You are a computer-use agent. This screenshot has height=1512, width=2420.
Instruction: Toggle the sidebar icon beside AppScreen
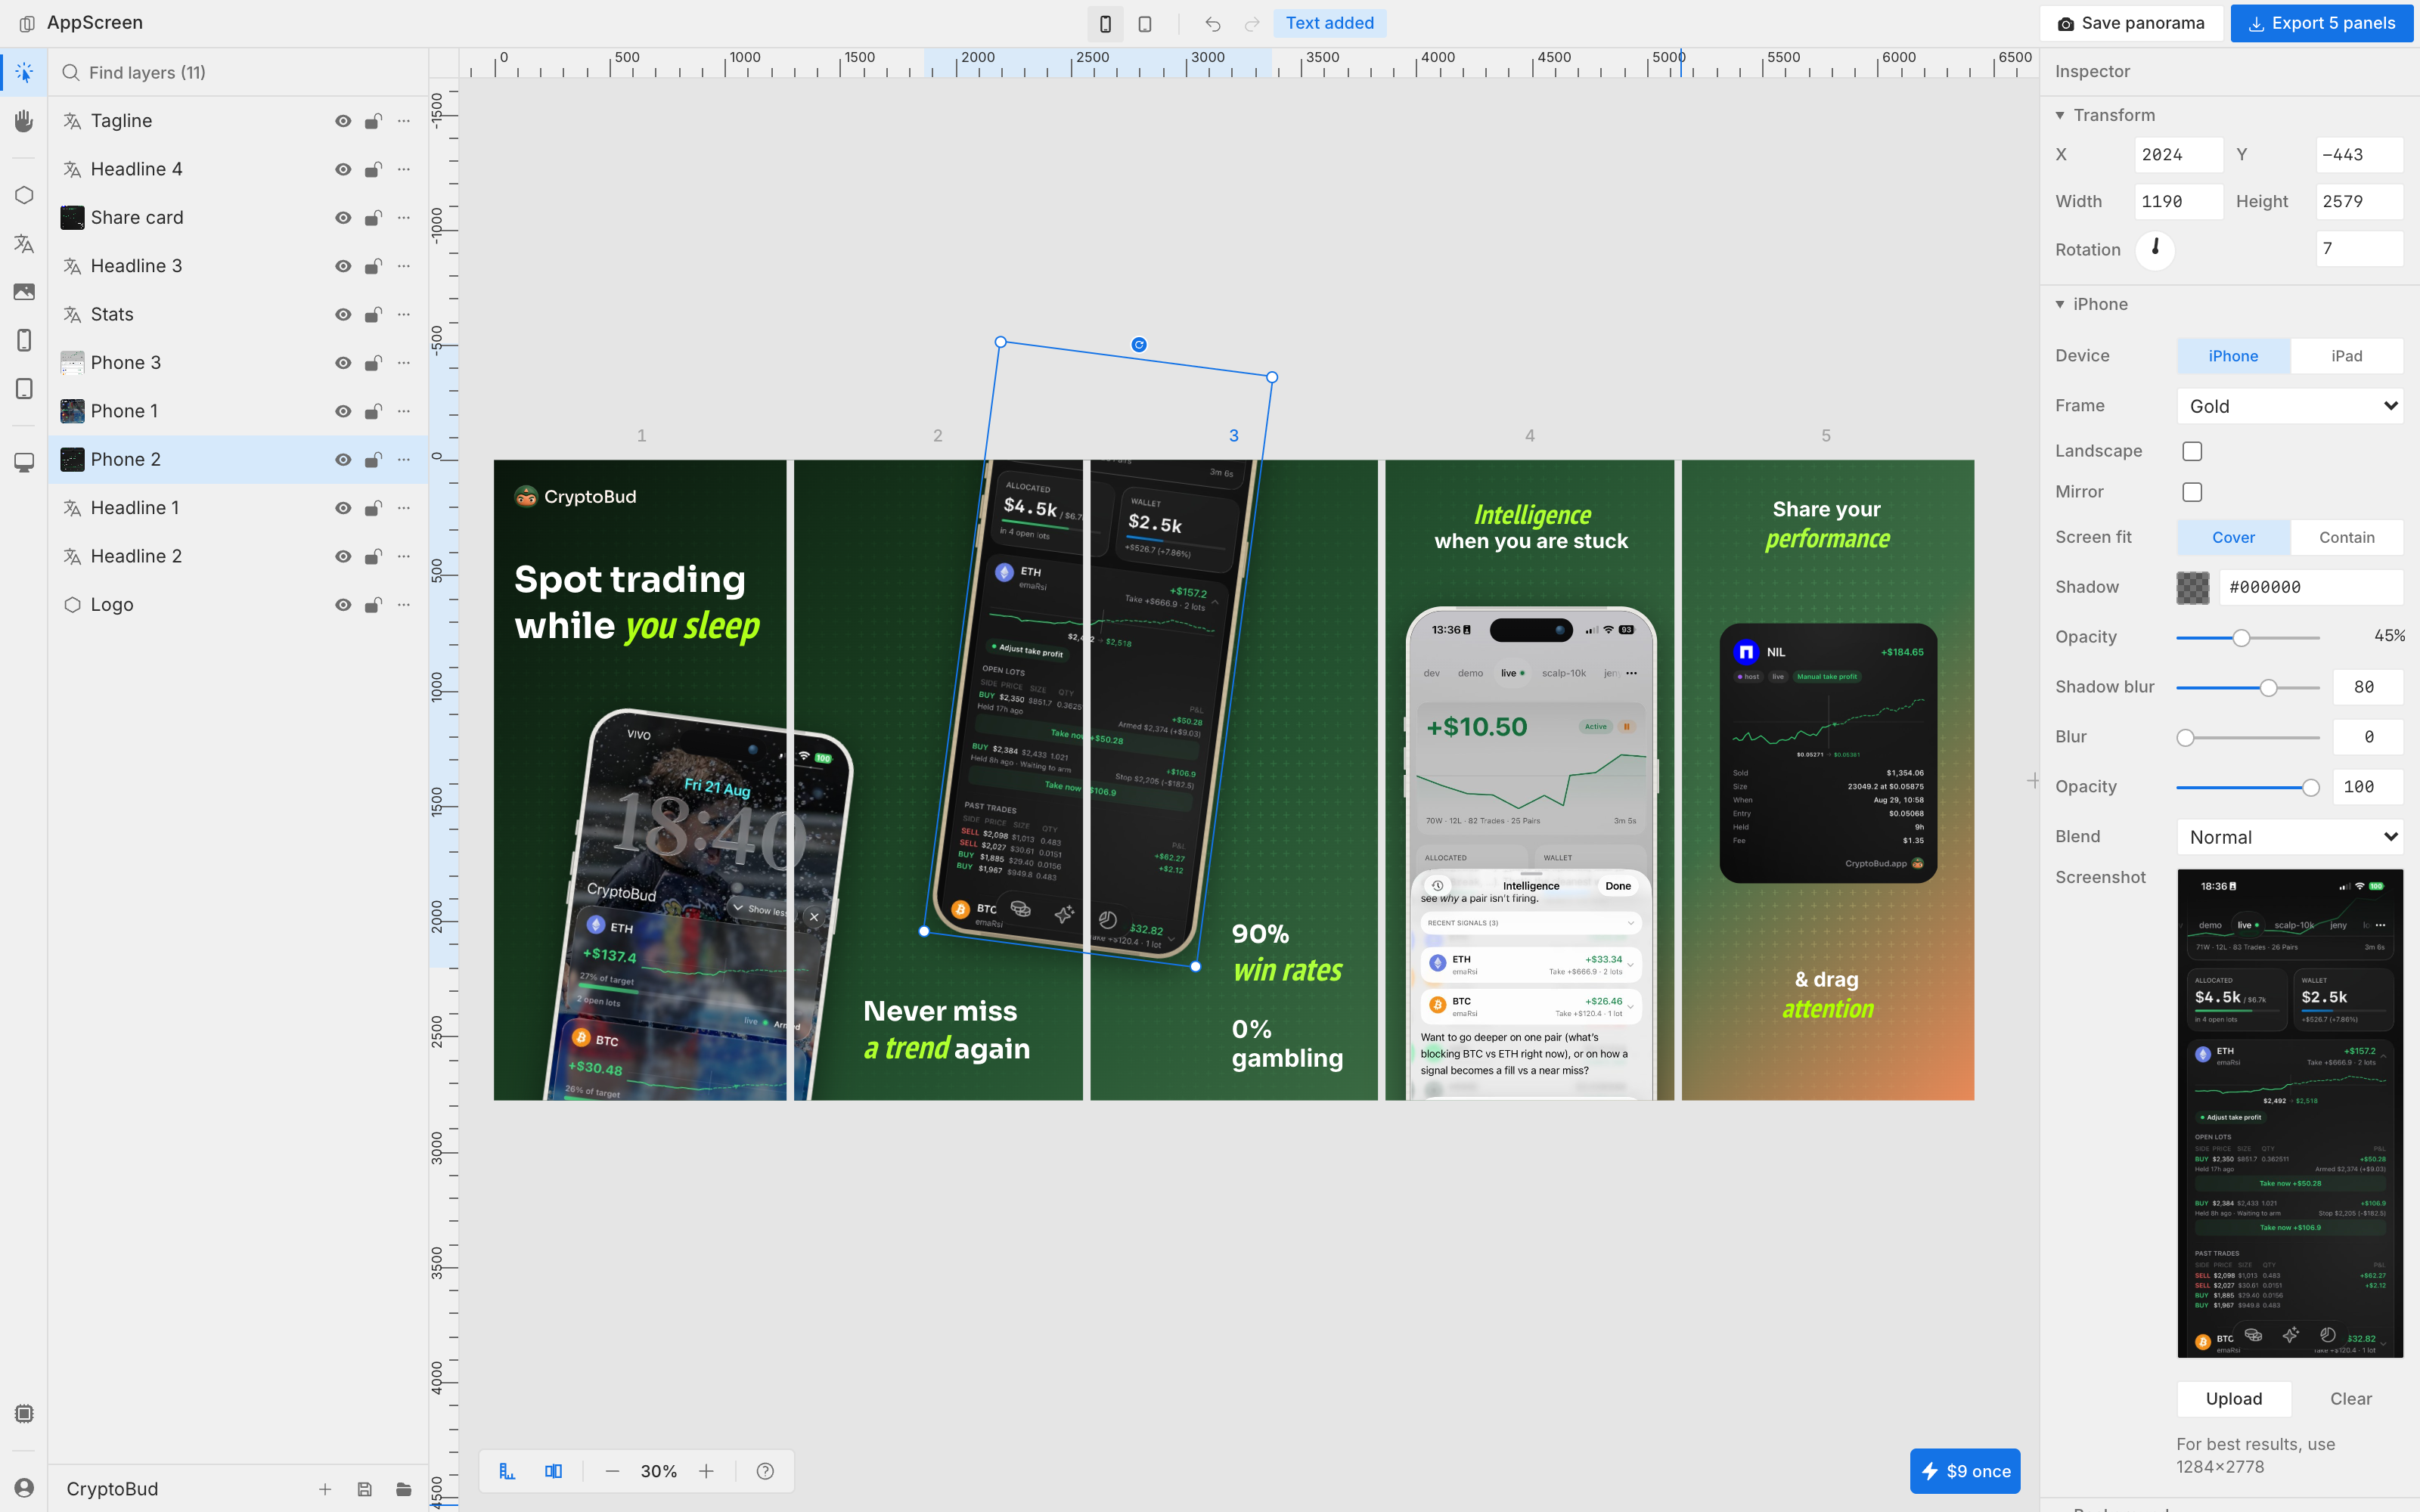[x=27, y=23]
